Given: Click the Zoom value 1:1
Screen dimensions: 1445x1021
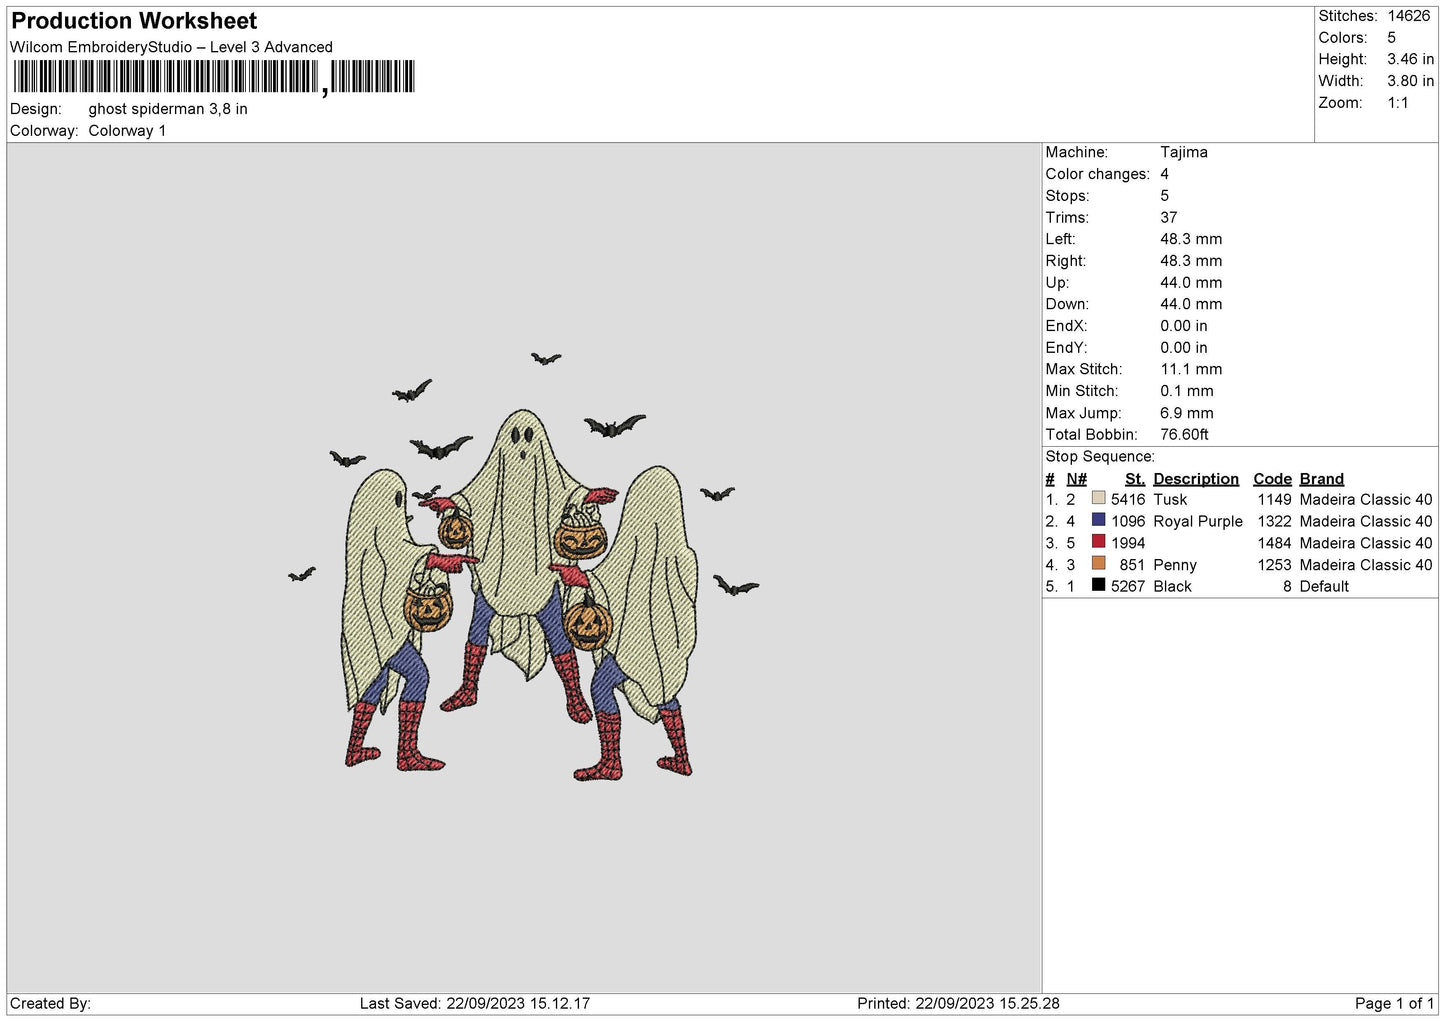Looking at the screenshot, I should click(1398, 103).
